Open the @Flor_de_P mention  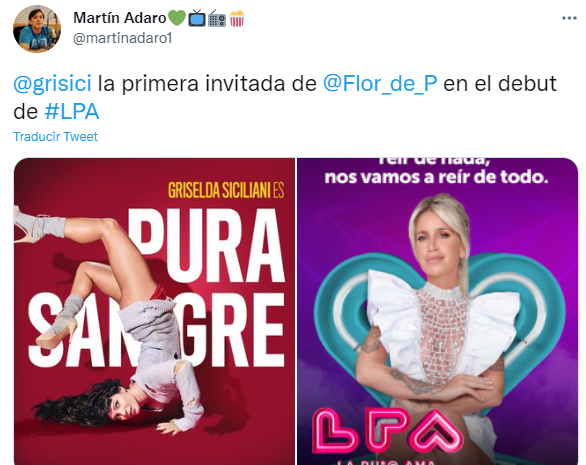(x=380, y=83)
